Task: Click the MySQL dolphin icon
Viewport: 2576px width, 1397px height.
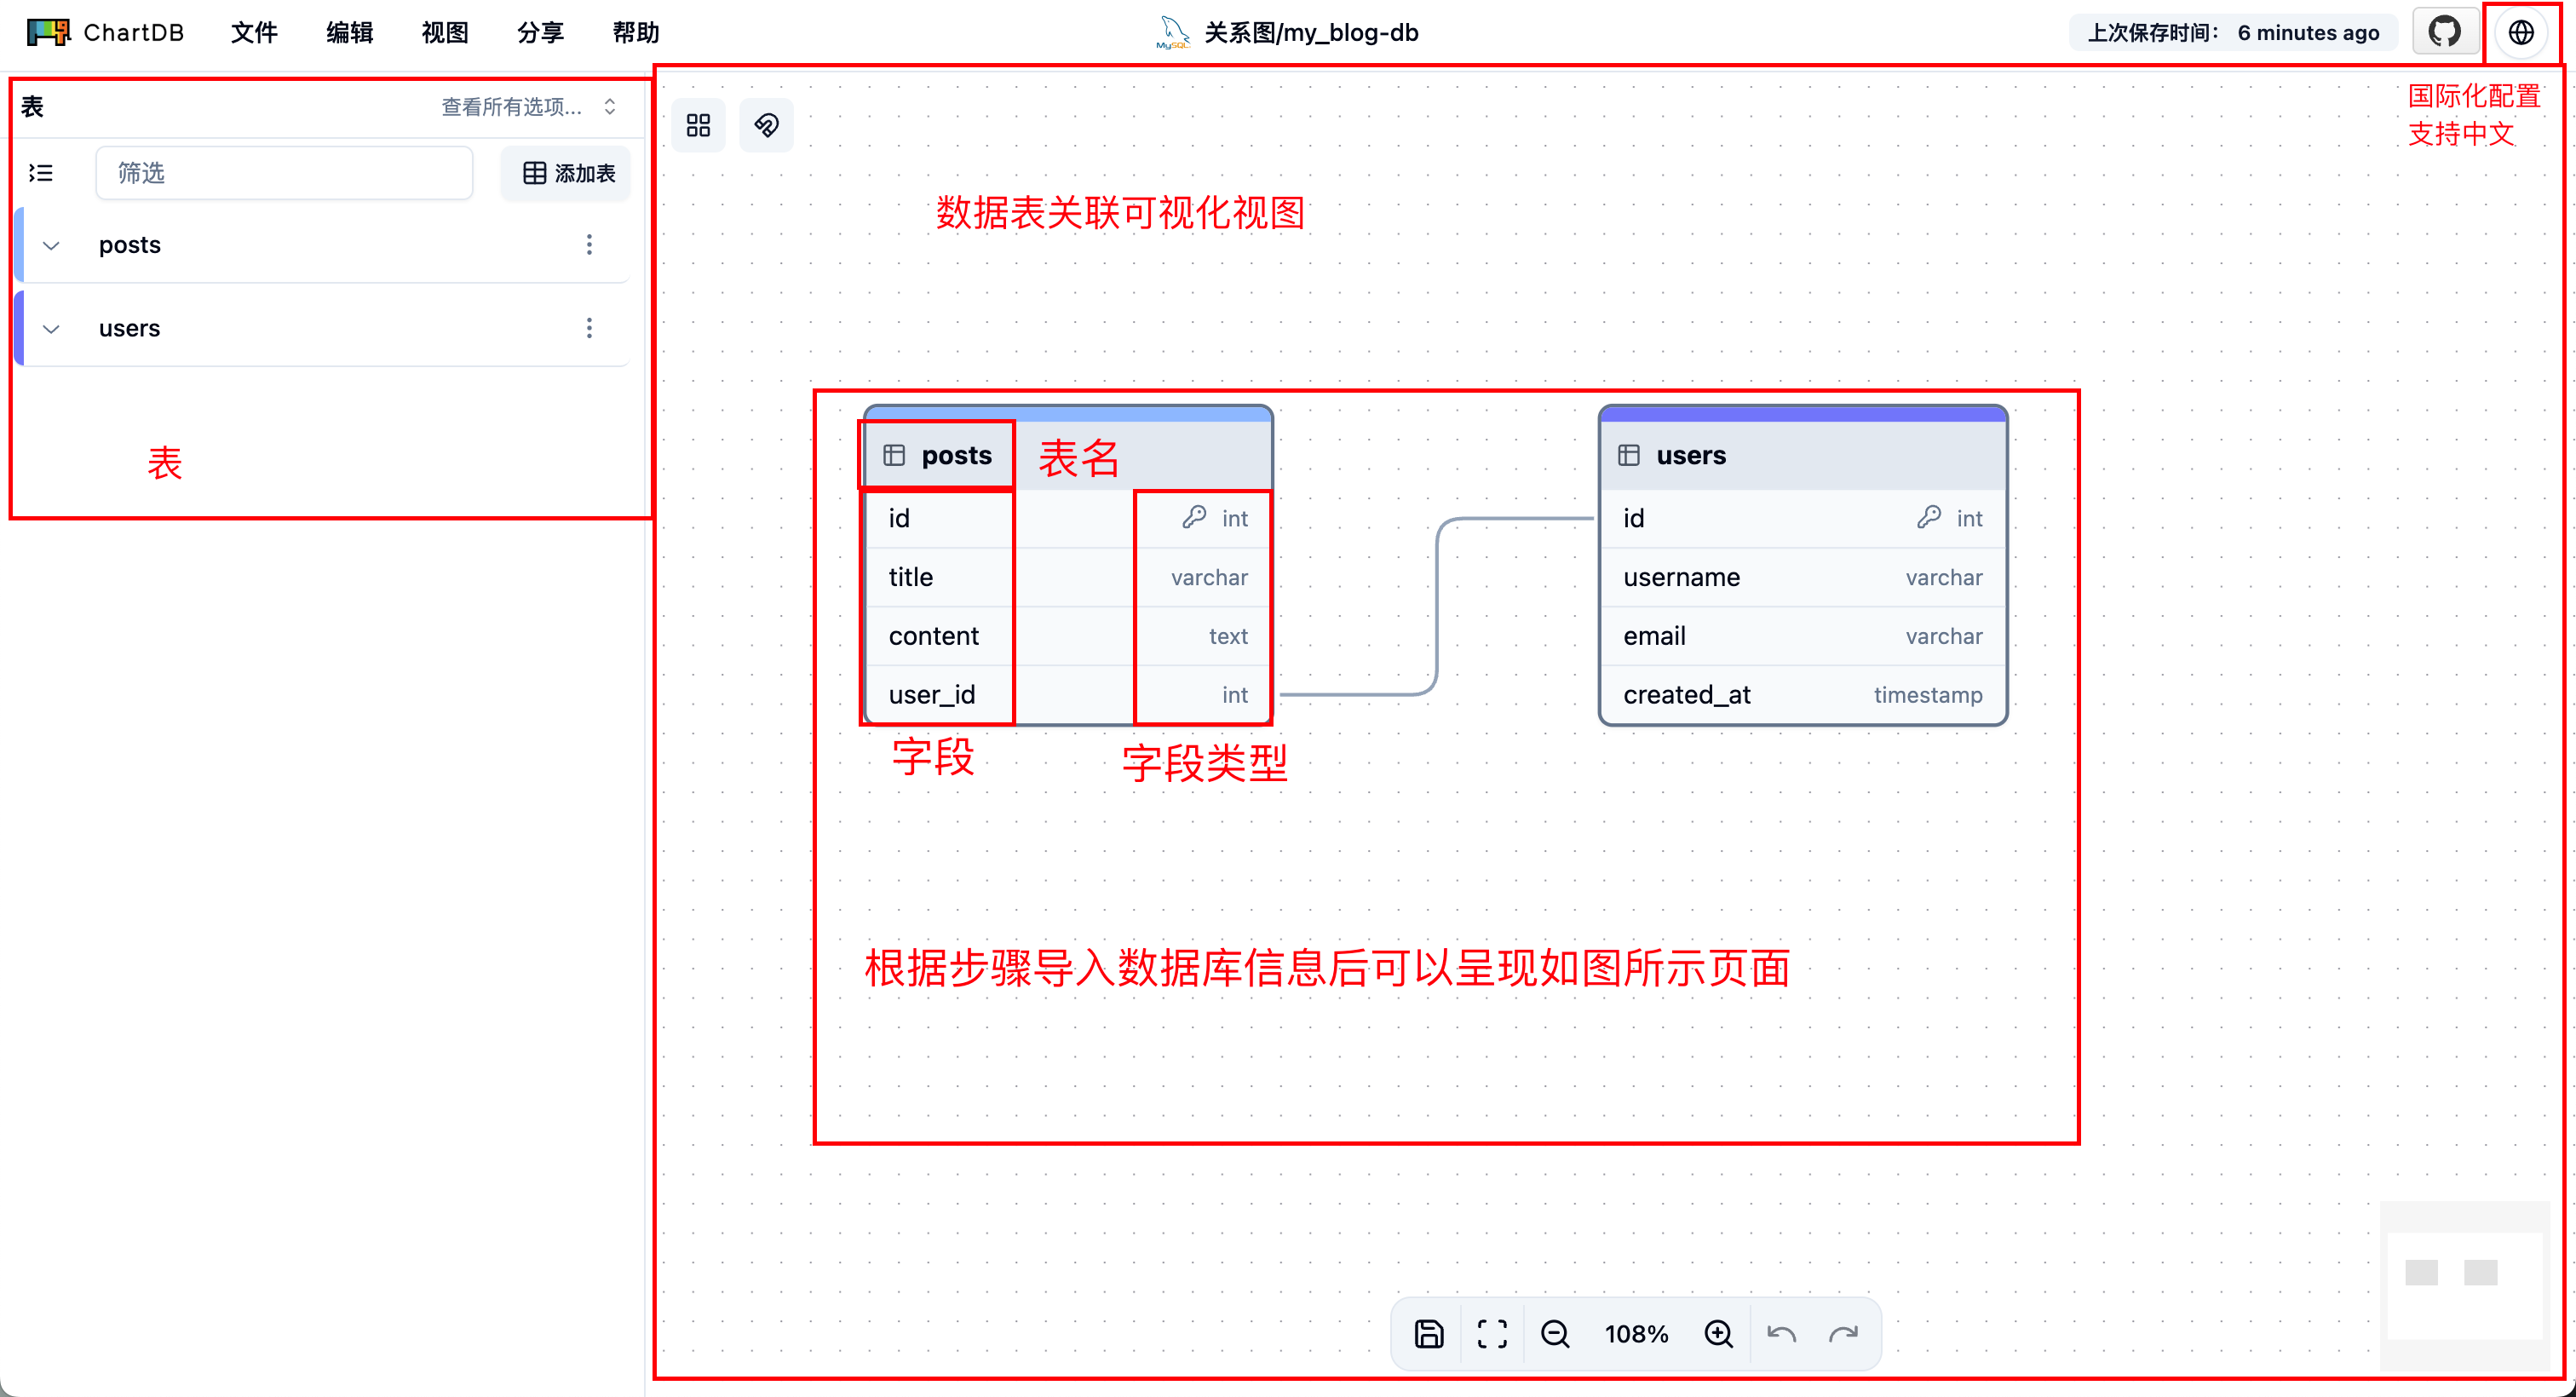Action: [1173, 32]
